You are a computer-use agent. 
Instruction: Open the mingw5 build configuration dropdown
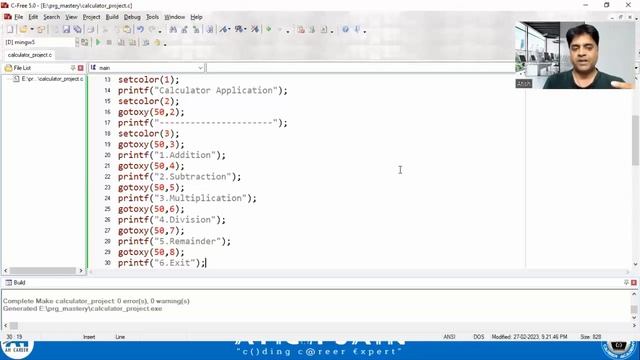(77, 42)
